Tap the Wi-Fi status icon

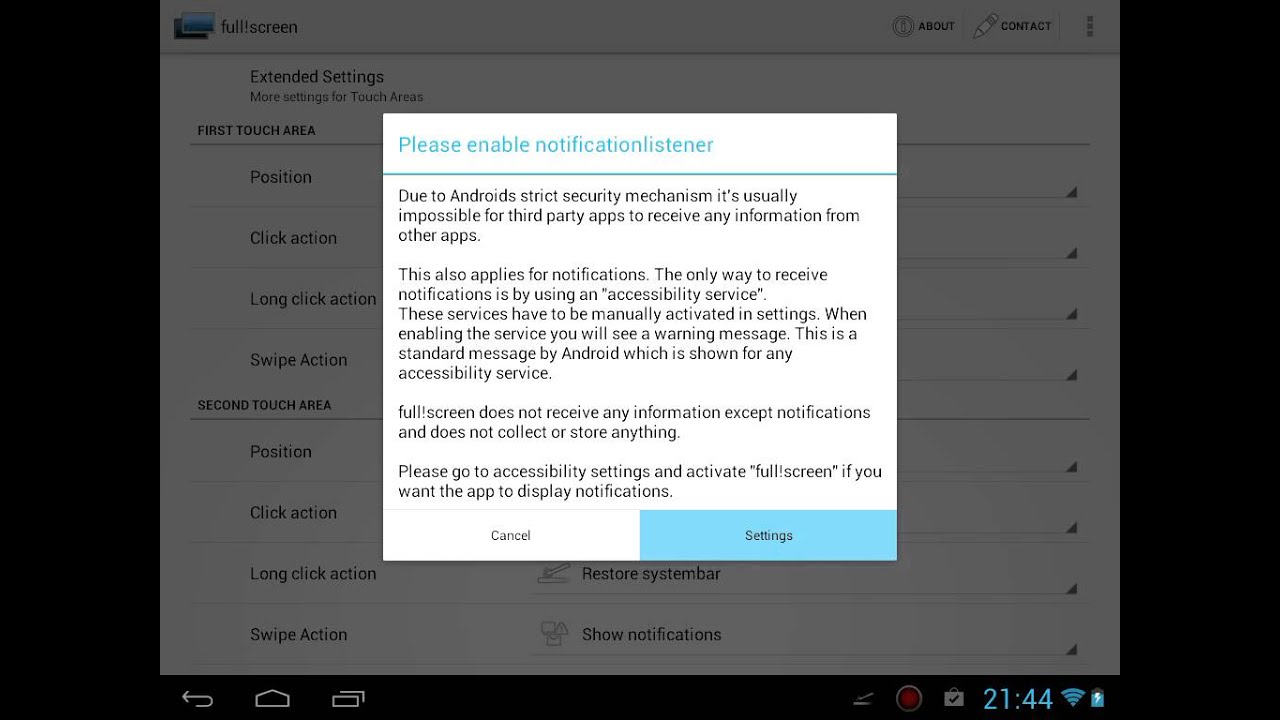(1073, 697)
